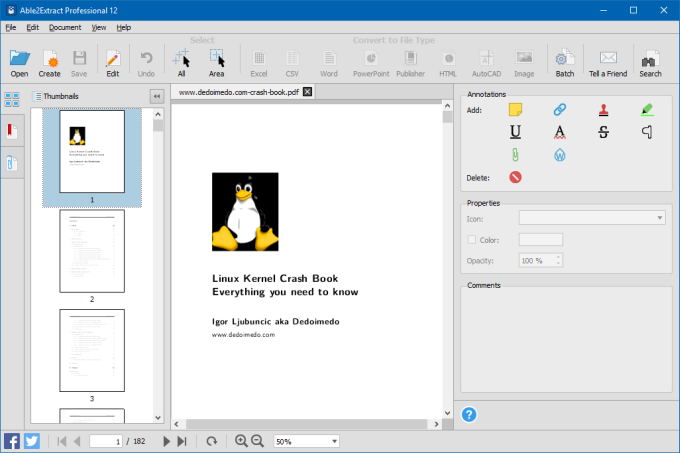Viewport: 680px width, 453px height.
Task: Click the Open folder icon in toolbar
Action: click(19, 58)
